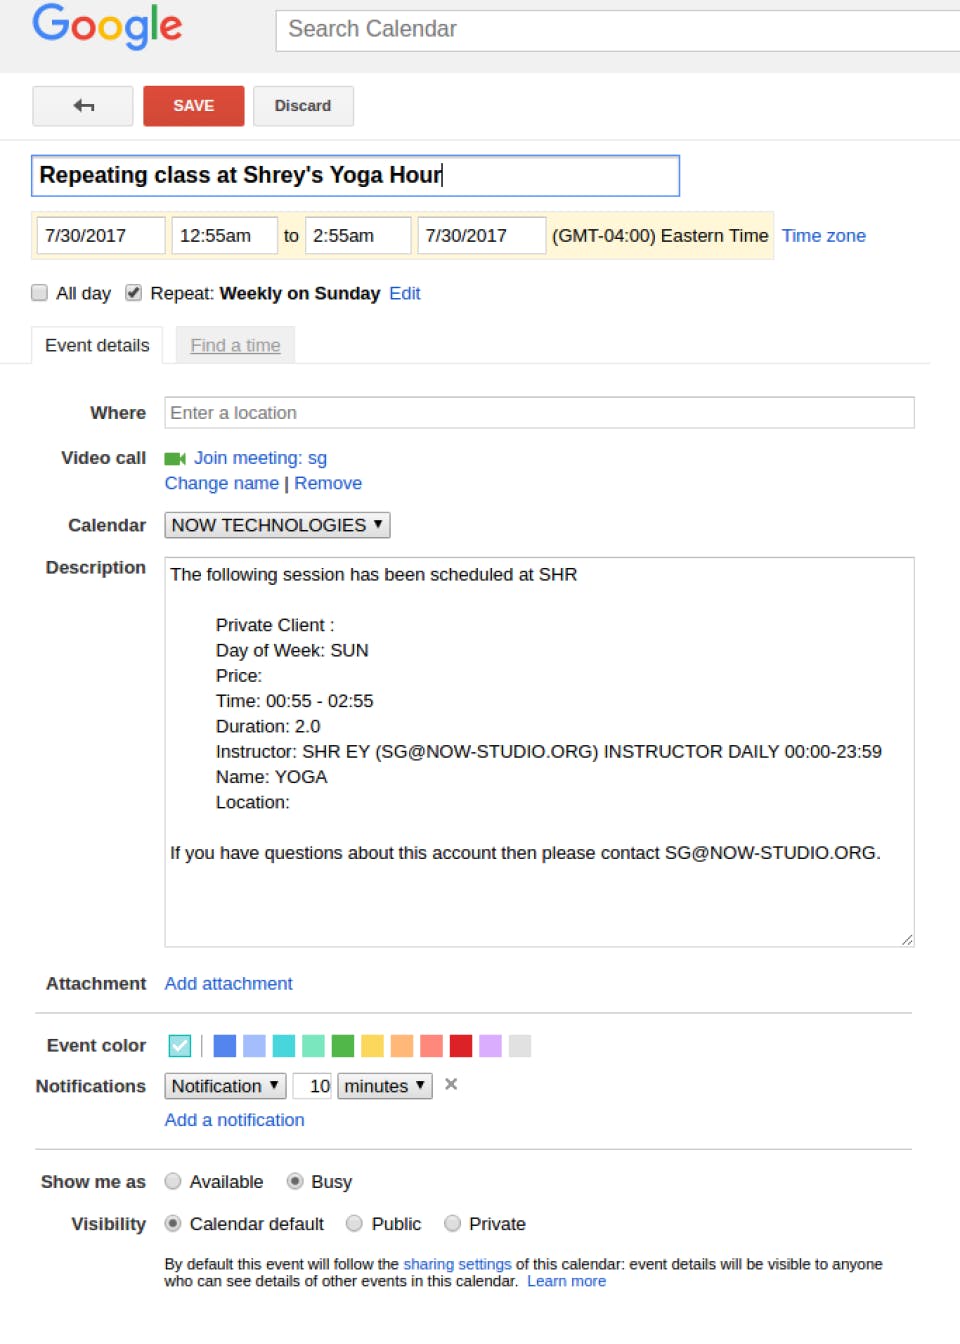Open the minutes unit dropdown
The image size is (960, 1344).
[x=385, y=1086]
